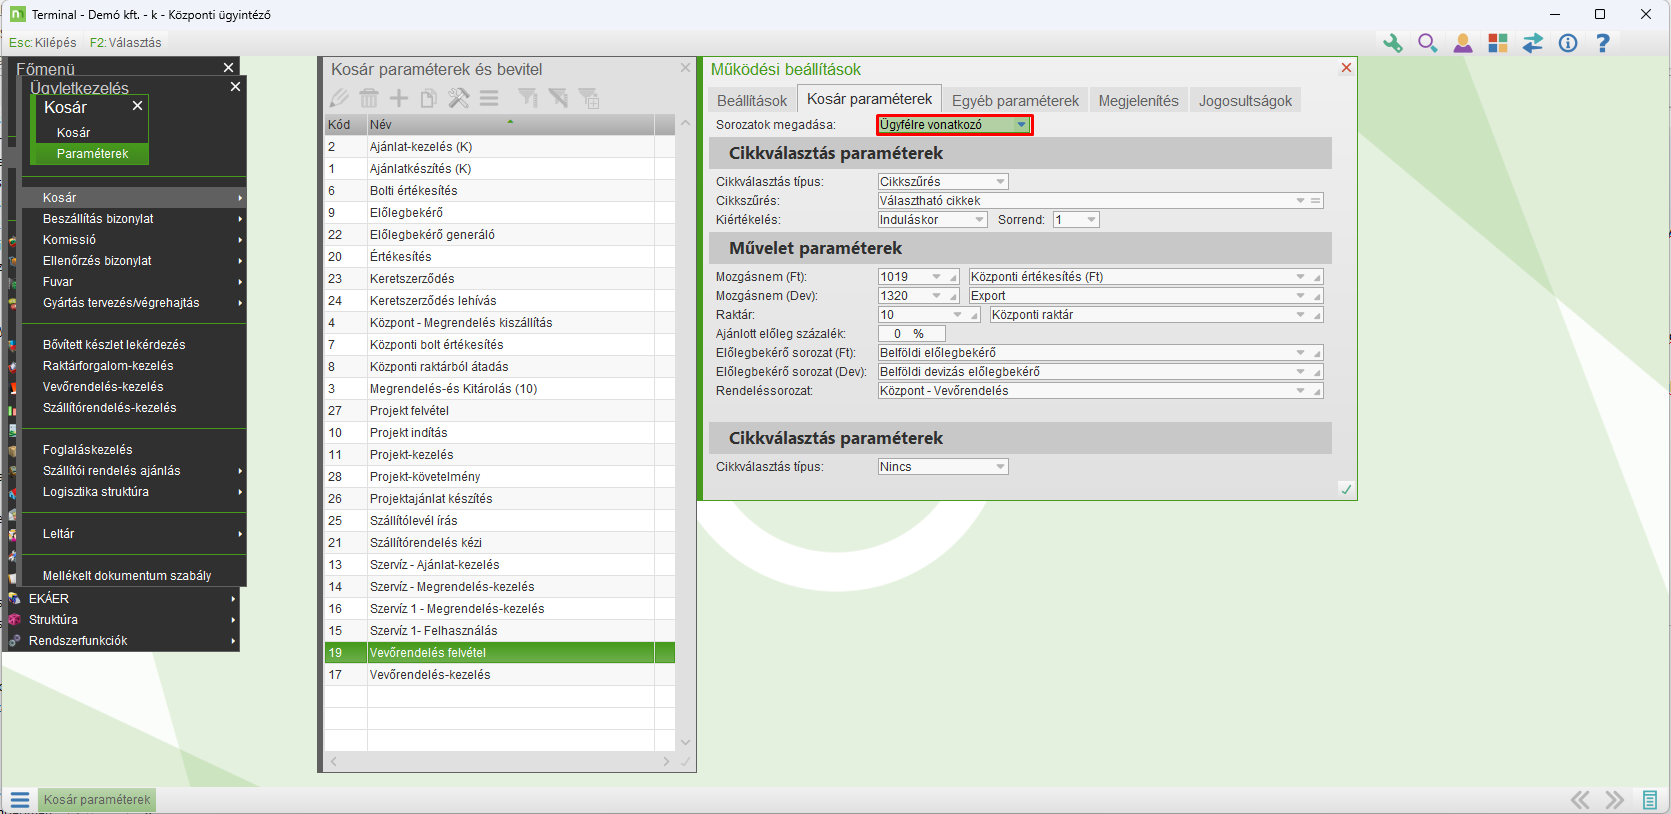The image size is (1671, 814).
Task: Open the Leltár menu item
Action: pos(134,534)
